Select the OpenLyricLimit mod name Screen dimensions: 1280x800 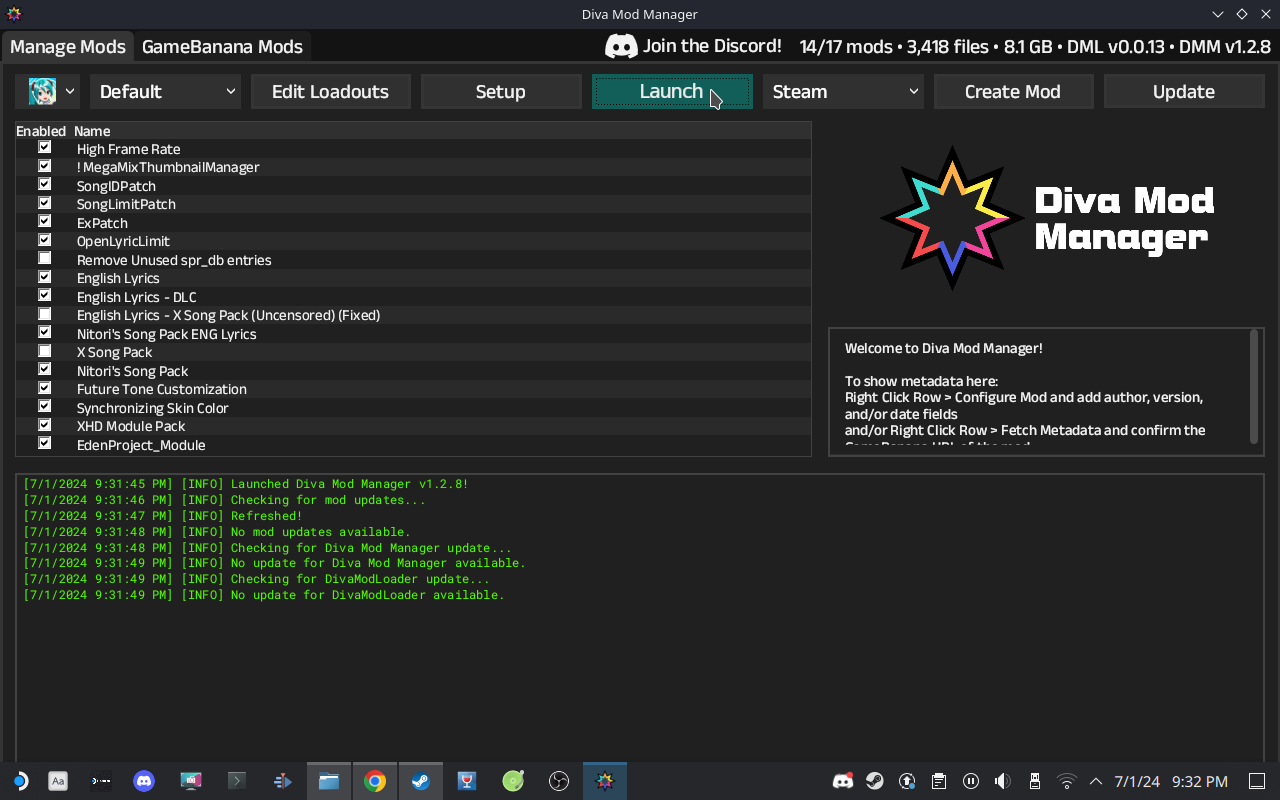coord(123,241)
